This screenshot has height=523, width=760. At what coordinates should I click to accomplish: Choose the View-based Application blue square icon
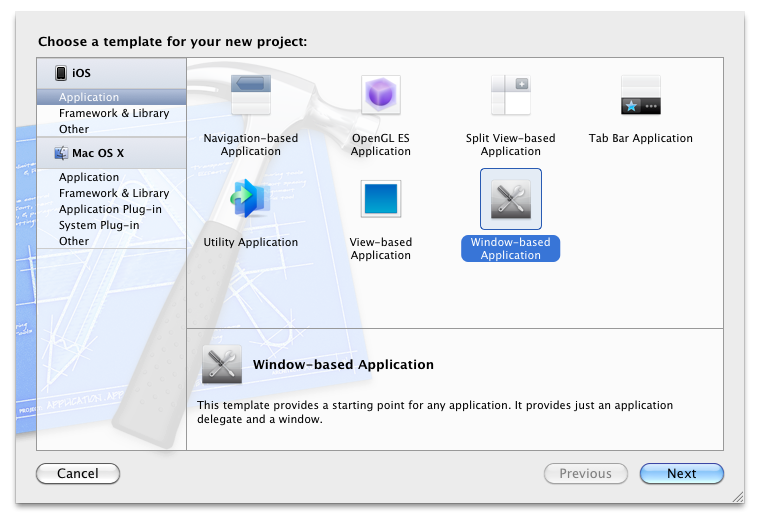[x=380, y=199]
